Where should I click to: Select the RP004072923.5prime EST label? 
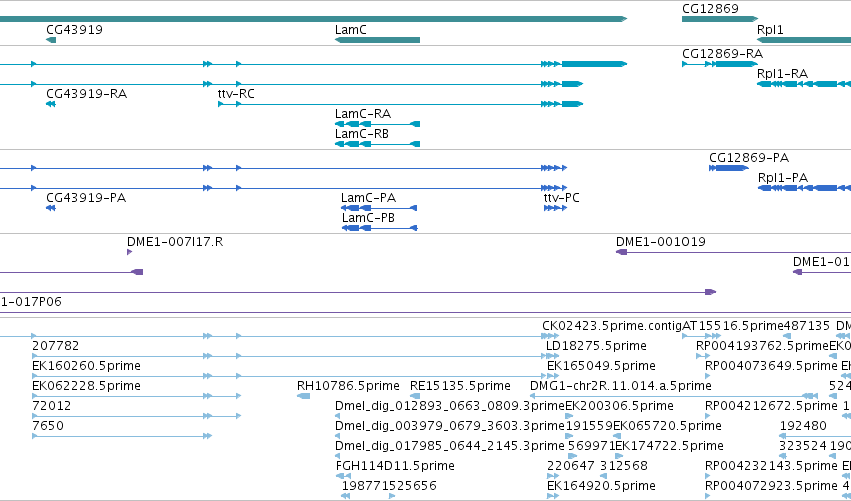[771, 486]
